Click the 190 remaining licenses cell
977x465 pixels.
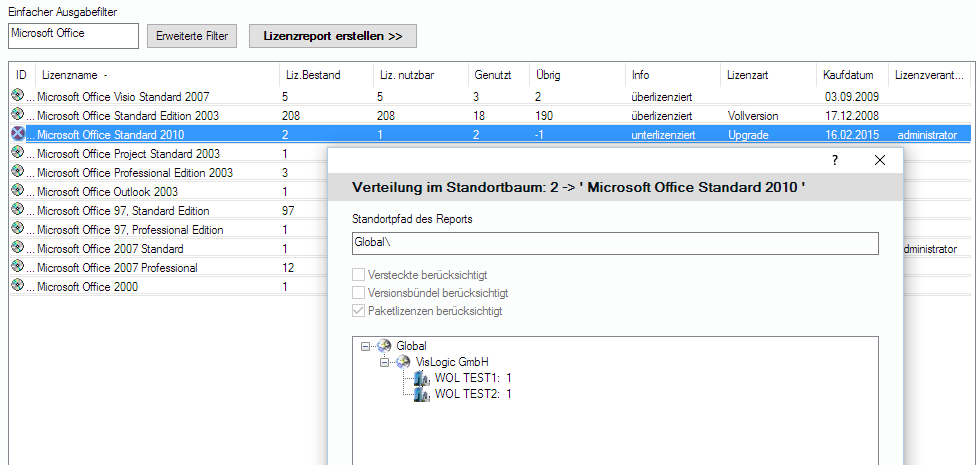click(x=543, y=115)
